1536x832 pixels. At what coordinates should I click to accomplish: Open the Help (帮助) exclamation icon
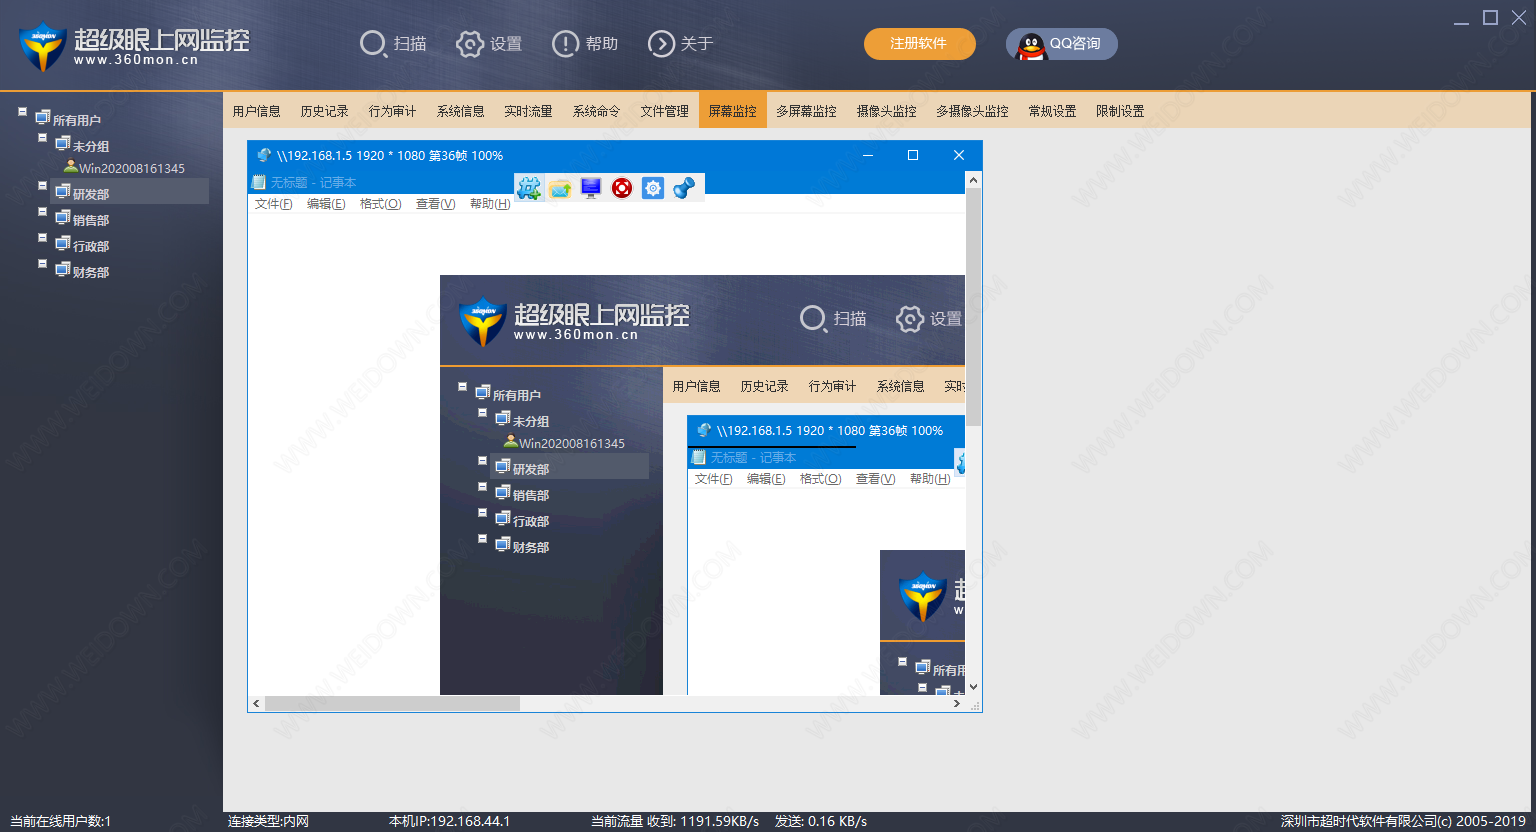[565, 44]
